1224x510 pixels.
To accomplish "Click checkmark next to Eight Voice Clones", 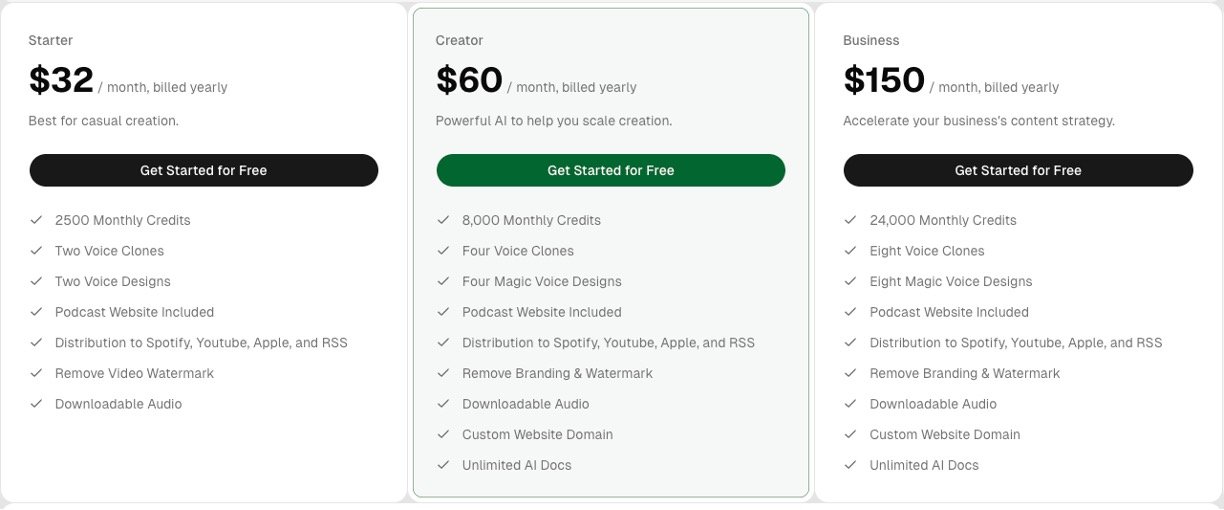I will pos(850,251).
